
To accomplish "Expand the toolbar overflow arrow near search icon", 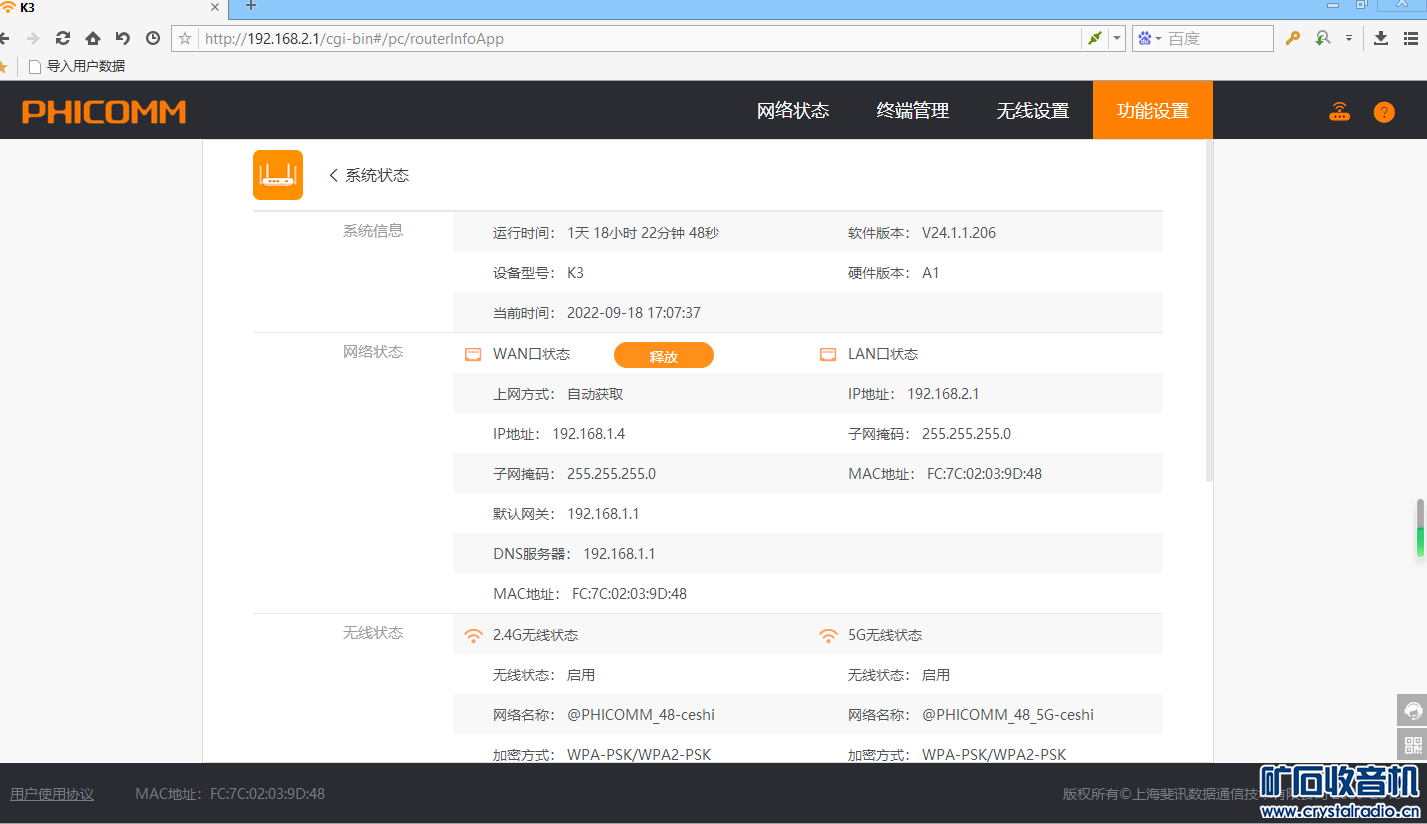I will (1348, 38).
